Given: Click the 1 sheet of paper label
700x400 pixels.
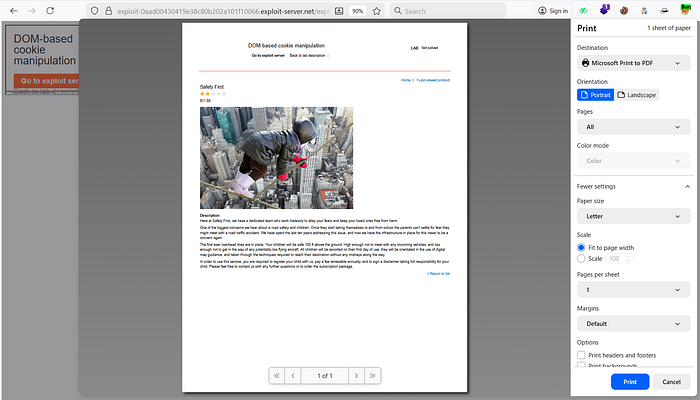Looking at the screenshot, I should (669, 28).
